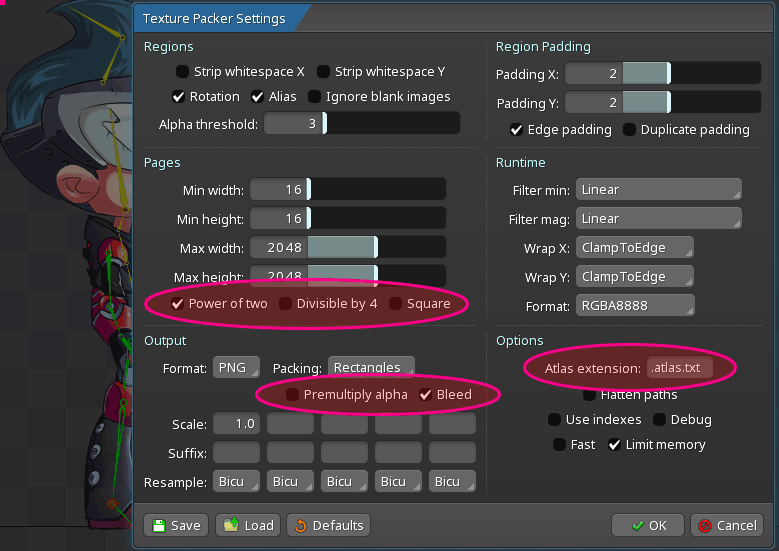Click the Alpha threshold slider
Screen dimensions: 779x551
pos(362,123)
